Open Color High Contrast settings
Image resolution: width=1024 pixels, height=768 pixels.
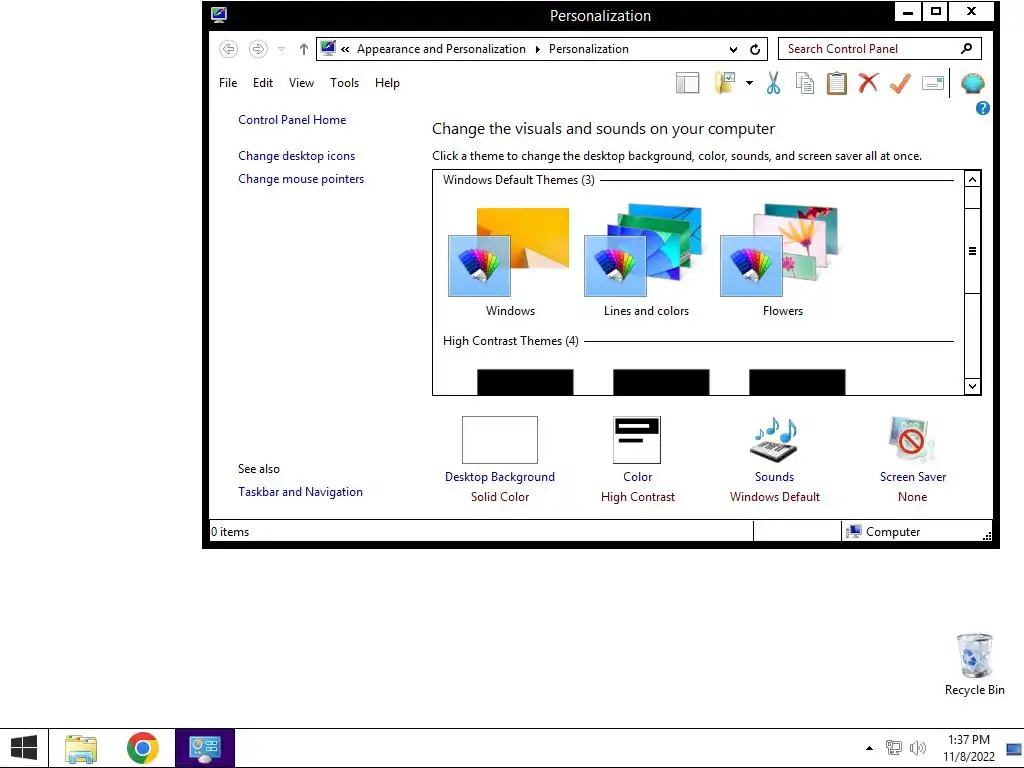pos(637,459)
